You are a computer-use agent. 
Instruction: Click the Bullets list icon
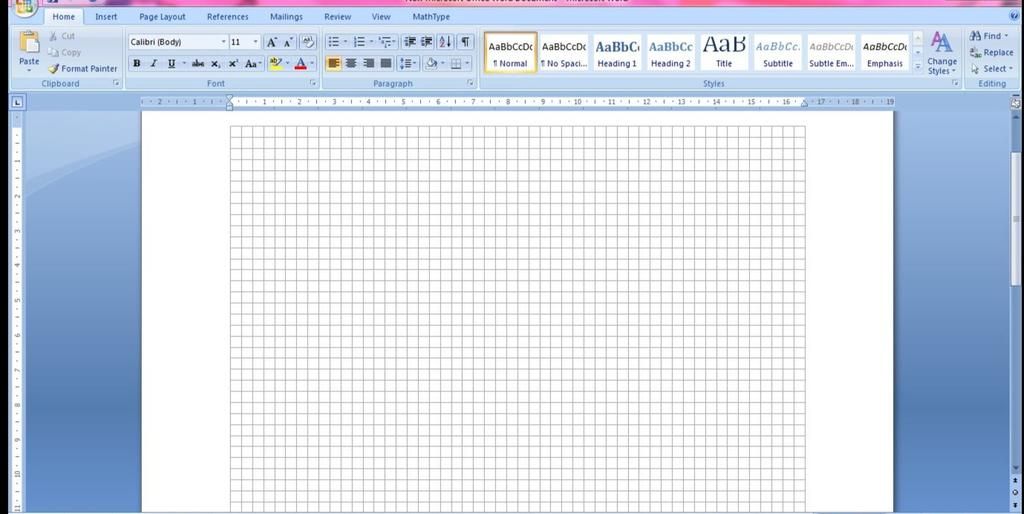pos(334,42)
